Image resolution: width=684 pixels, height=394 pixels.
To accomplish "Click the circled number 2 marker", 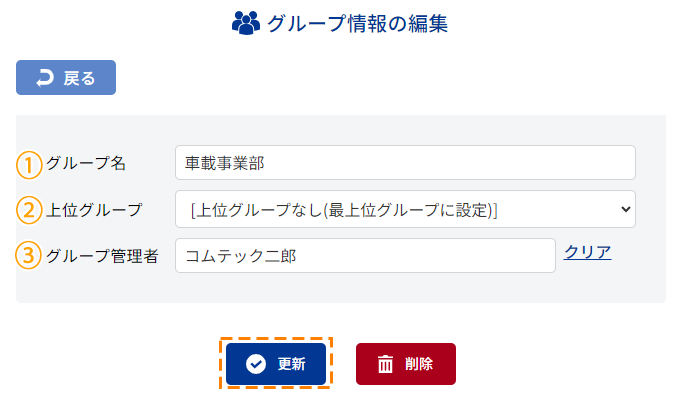I will click(29, 210).
